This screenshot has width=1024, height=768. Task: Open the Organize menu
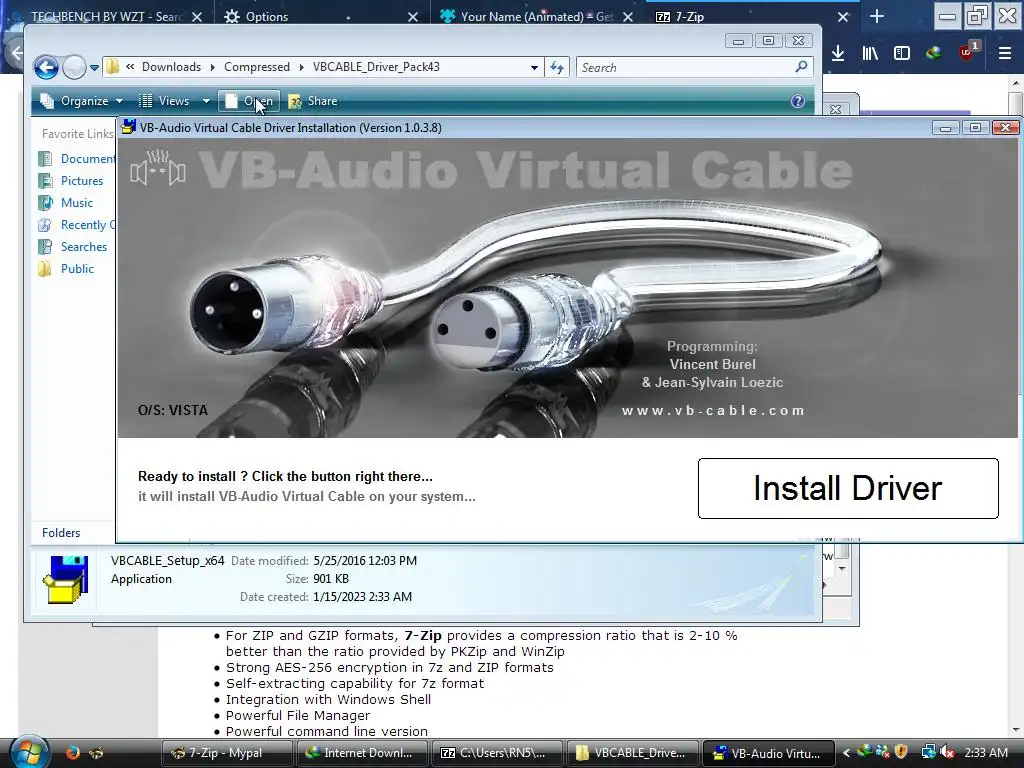tap(82, 101)
